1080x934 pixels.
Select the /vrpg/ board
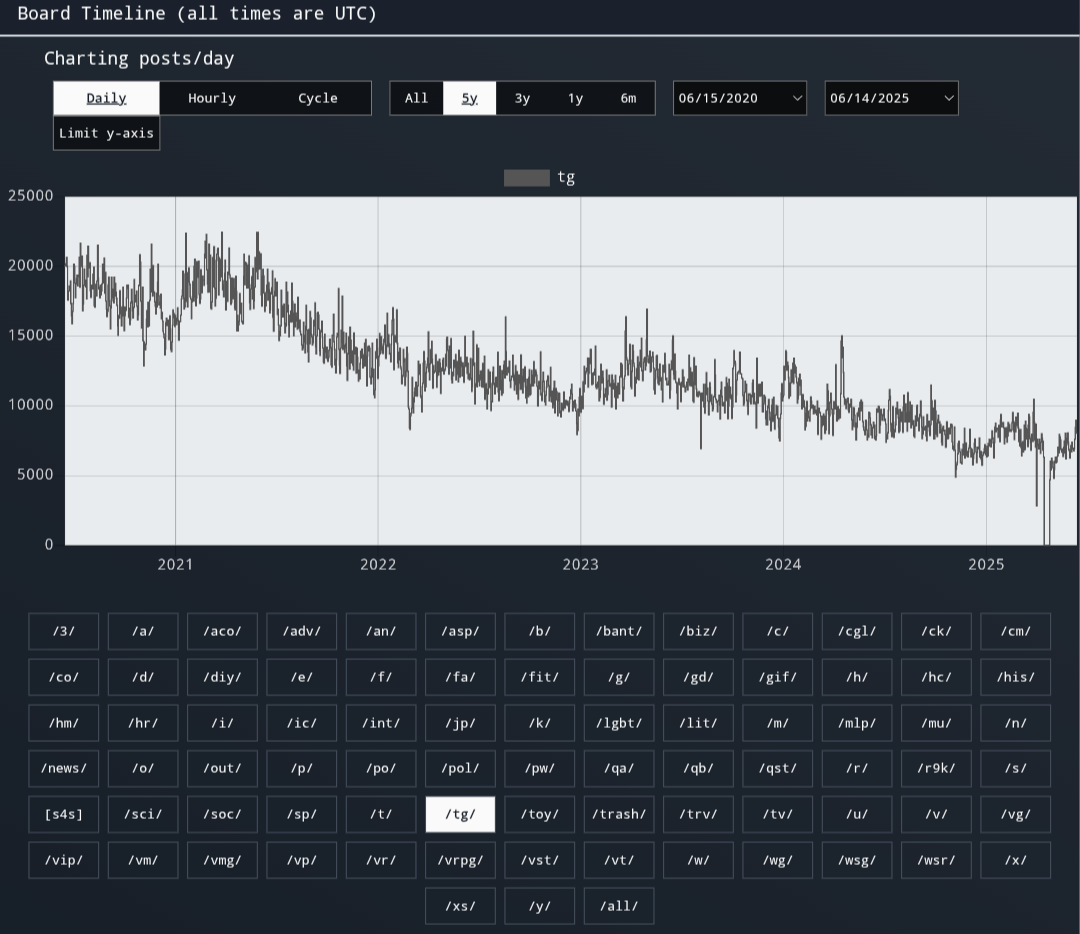point(460,860)
